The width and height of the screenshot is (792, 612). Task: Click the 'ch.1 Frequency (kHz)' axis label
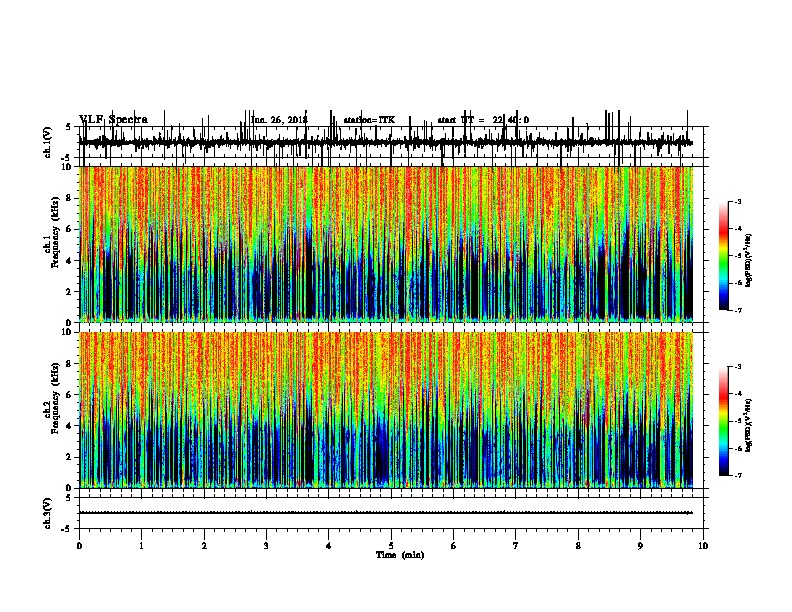(x=52, y=232)
